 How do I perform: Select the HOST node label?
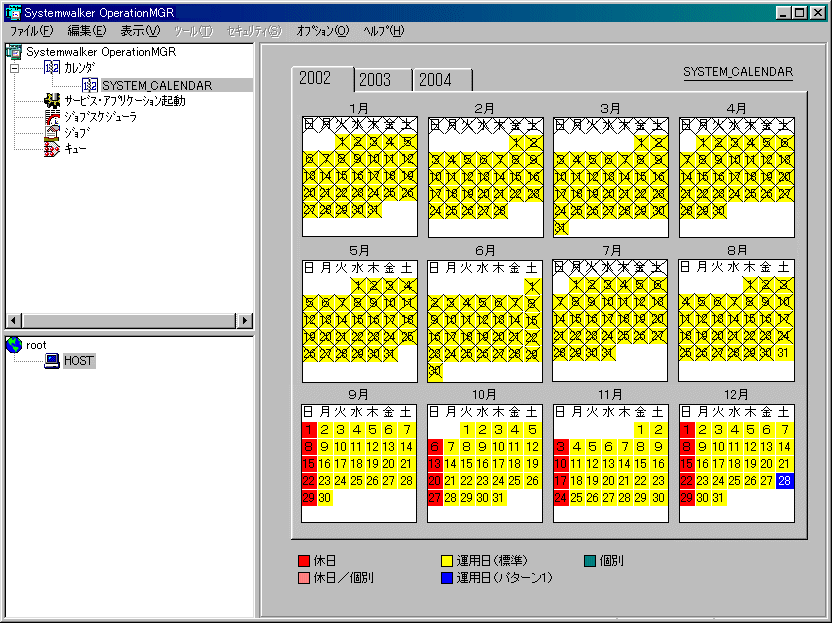click(x=79, y=361)
